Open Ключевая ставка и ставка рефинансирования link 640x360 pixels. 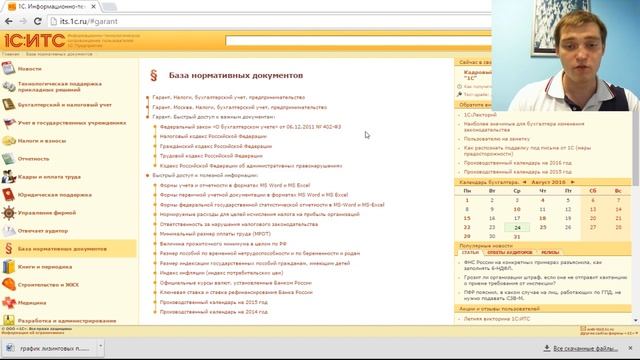pyautogui.click(x=236, y=292)
